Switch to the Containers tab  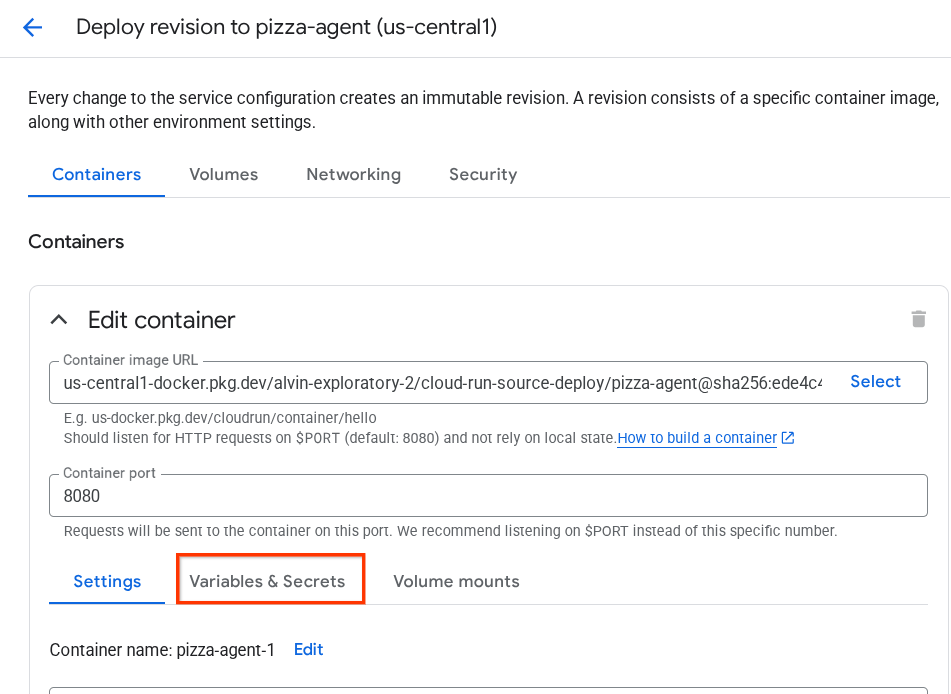pos(96,174)
